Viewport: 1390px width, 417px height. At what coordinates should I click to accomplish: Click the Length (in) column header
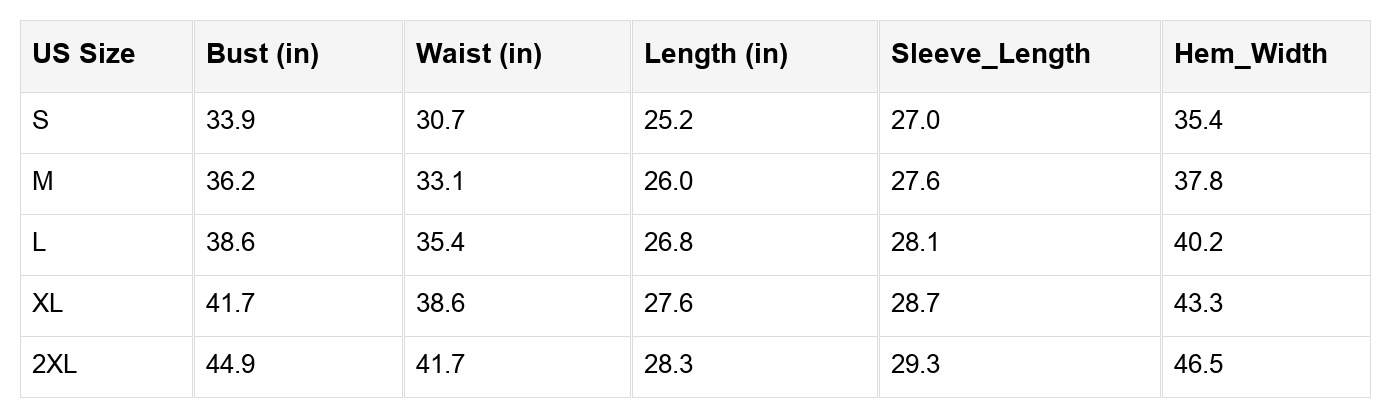(716, 54)
